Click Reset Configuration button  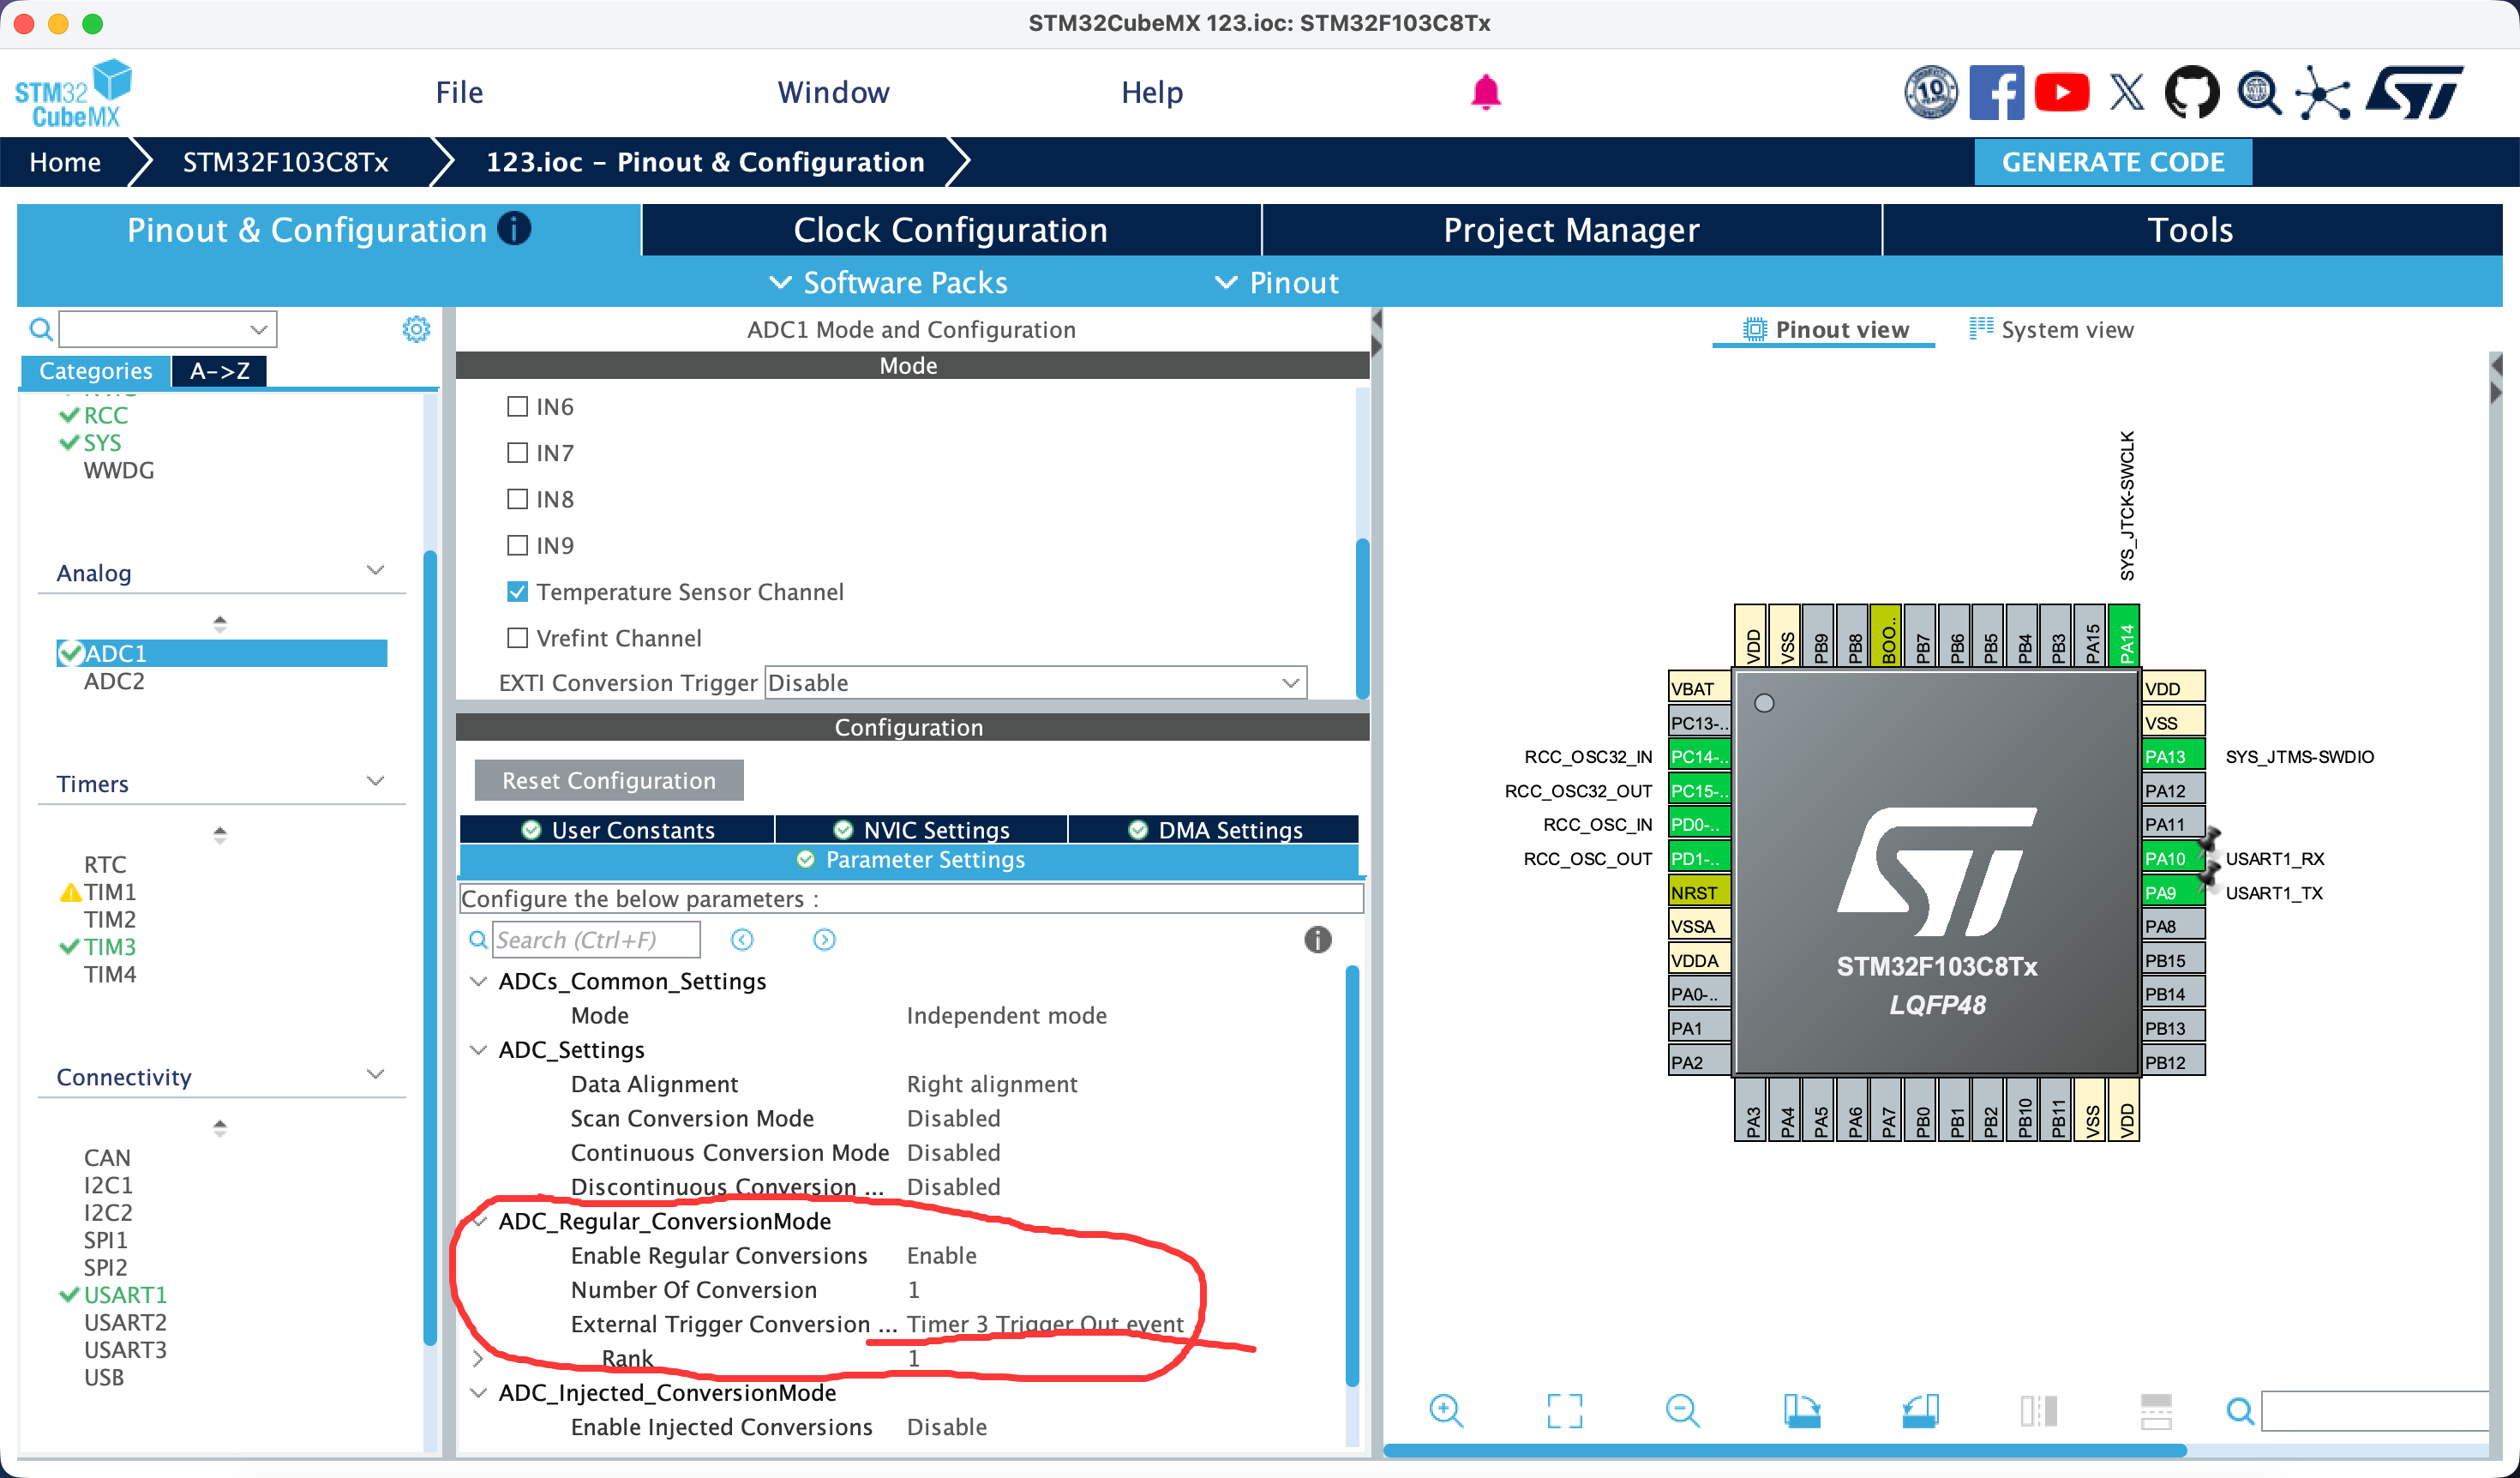pyautogui.click(x=609, y=780)
